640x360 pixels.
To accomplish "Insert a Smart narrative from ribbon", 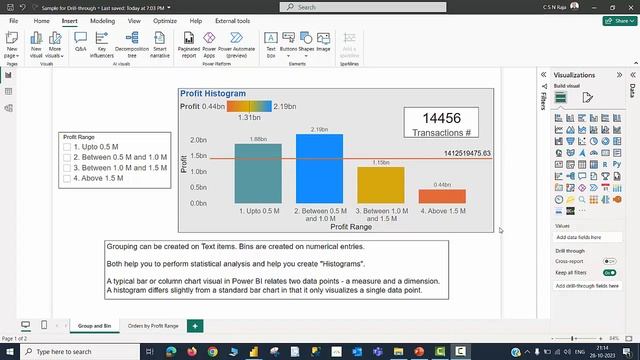I will (160, 45).
